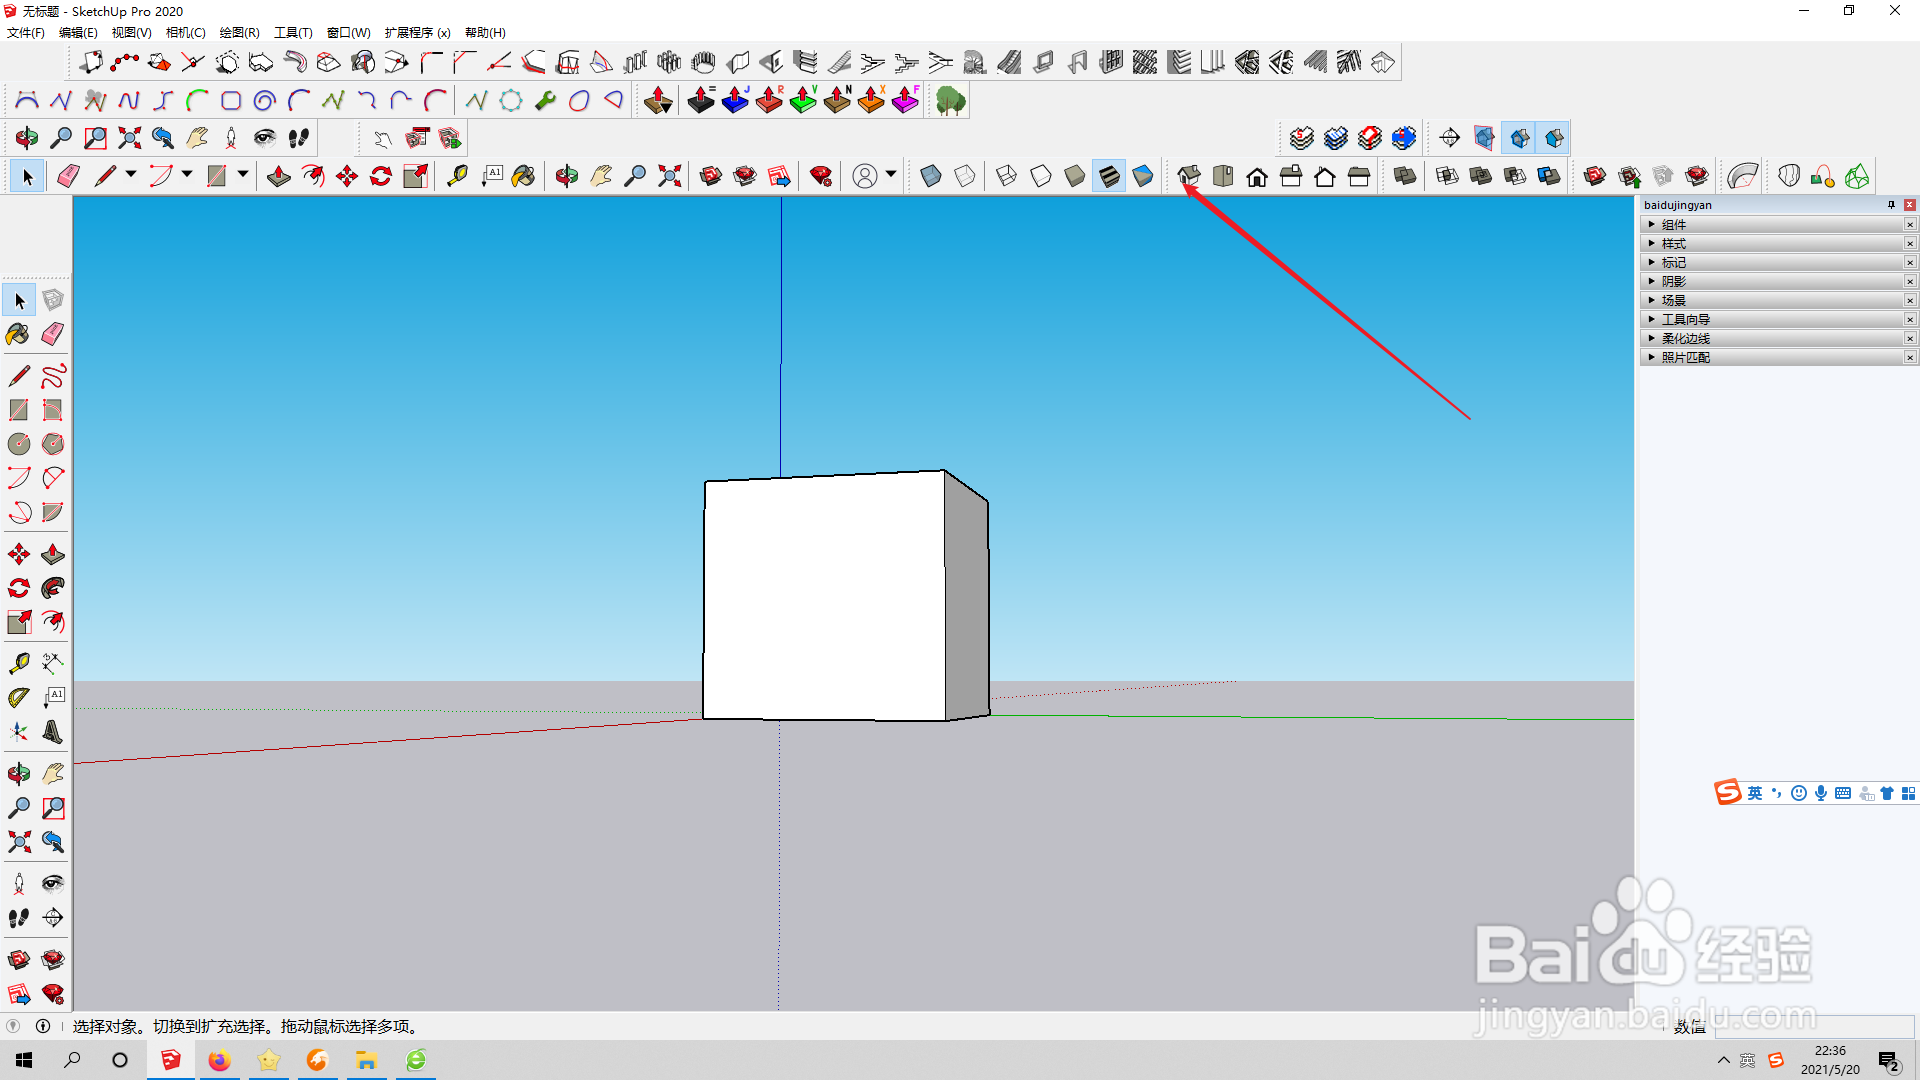
Task: Toggle Shaded With Textures face style
Action: 1109,177
